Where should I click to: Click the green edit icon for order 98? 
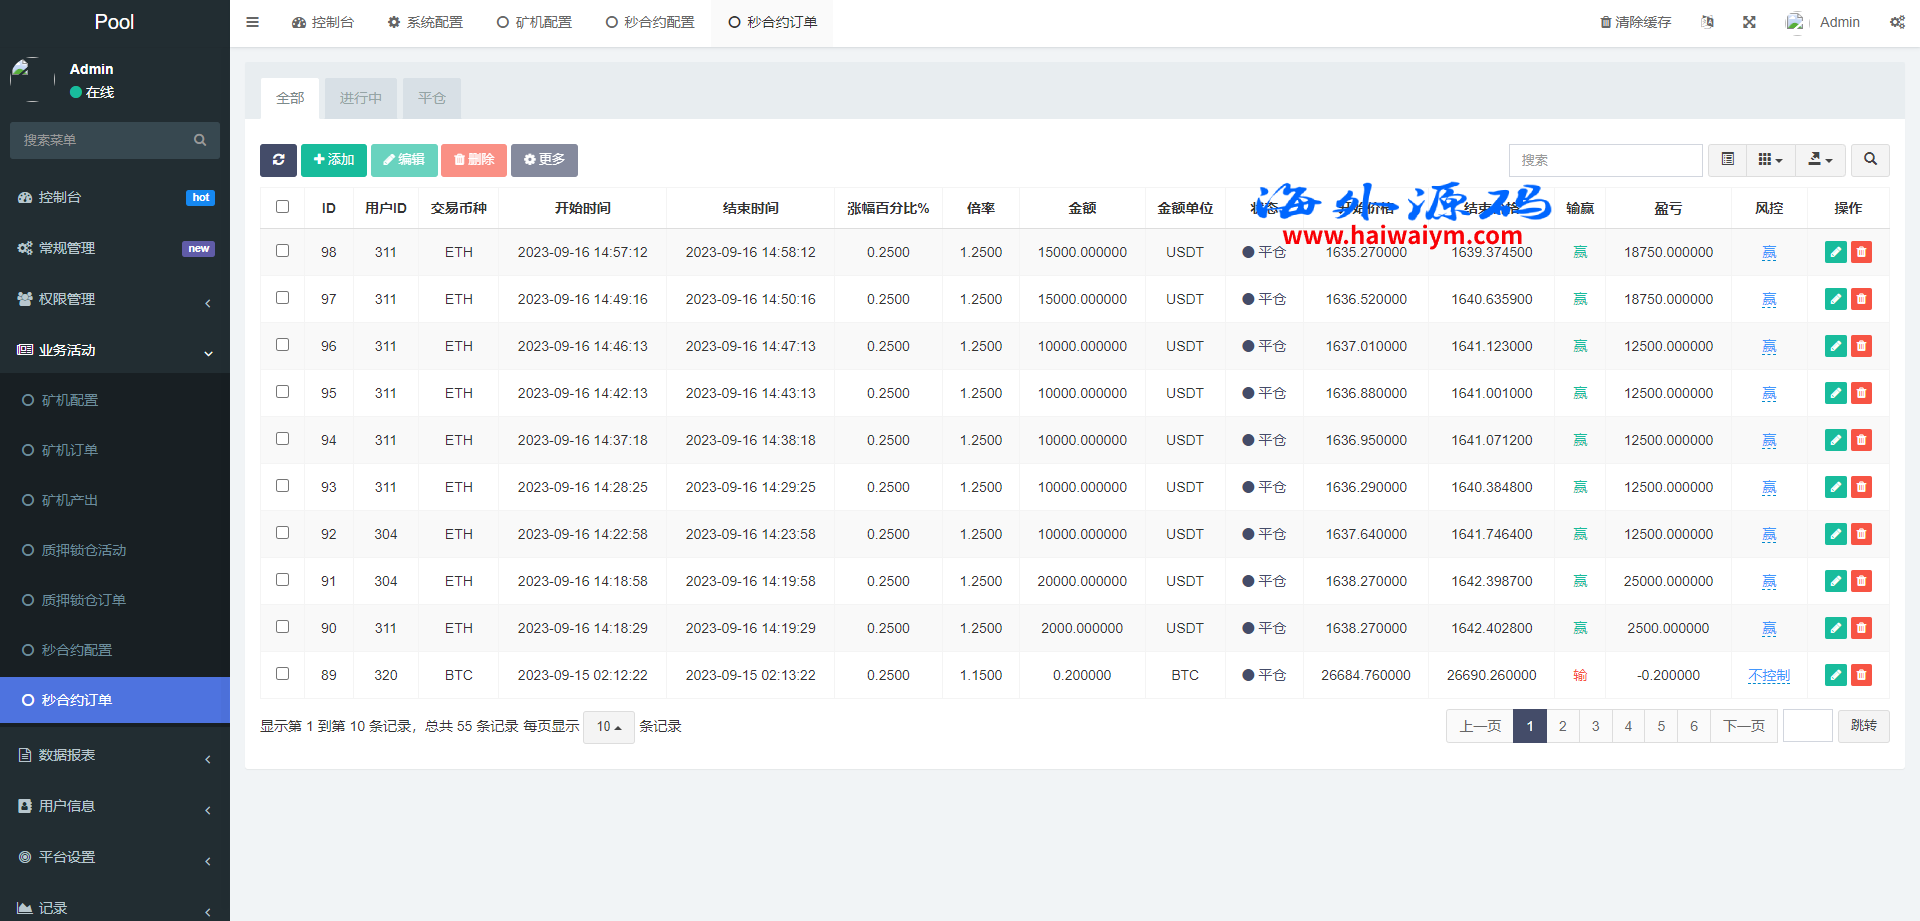click(x=1835, y=252)
